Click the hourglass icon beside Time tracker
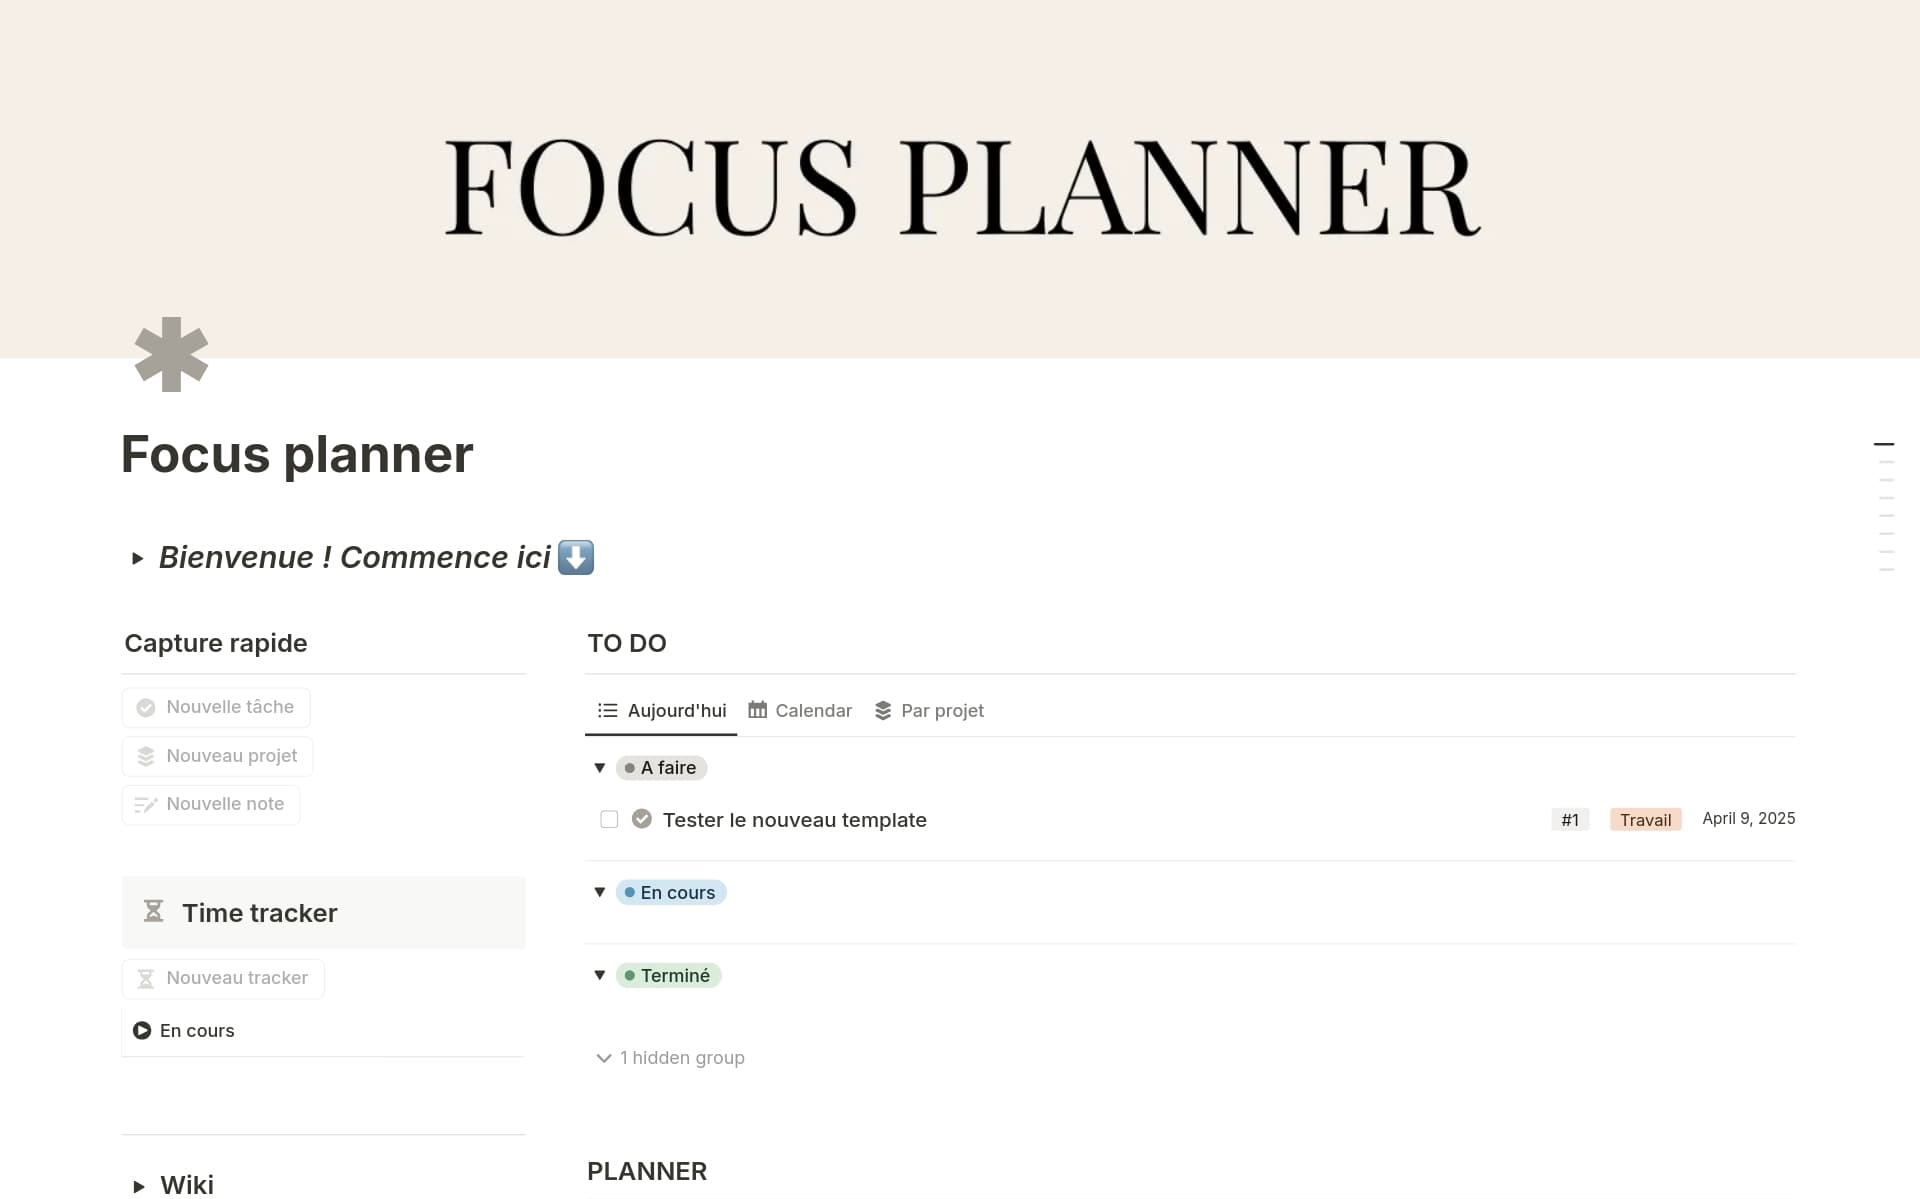 point(153,912)
